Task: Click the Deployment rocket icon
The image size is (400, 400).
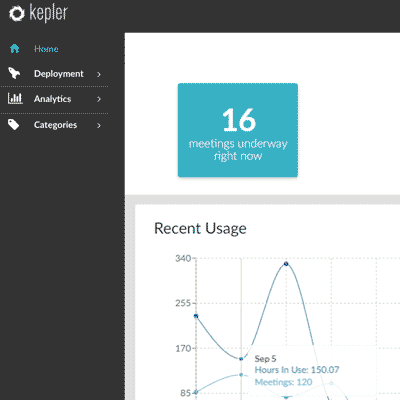Action: 14,73
